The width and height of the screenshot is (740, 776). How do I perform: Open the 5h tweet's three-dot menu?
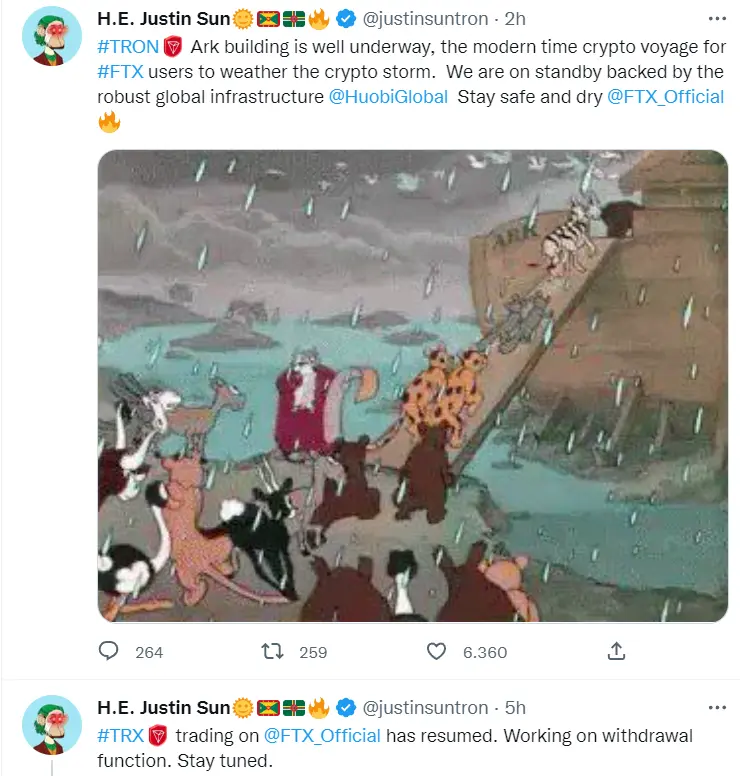(x=717, y=708)
